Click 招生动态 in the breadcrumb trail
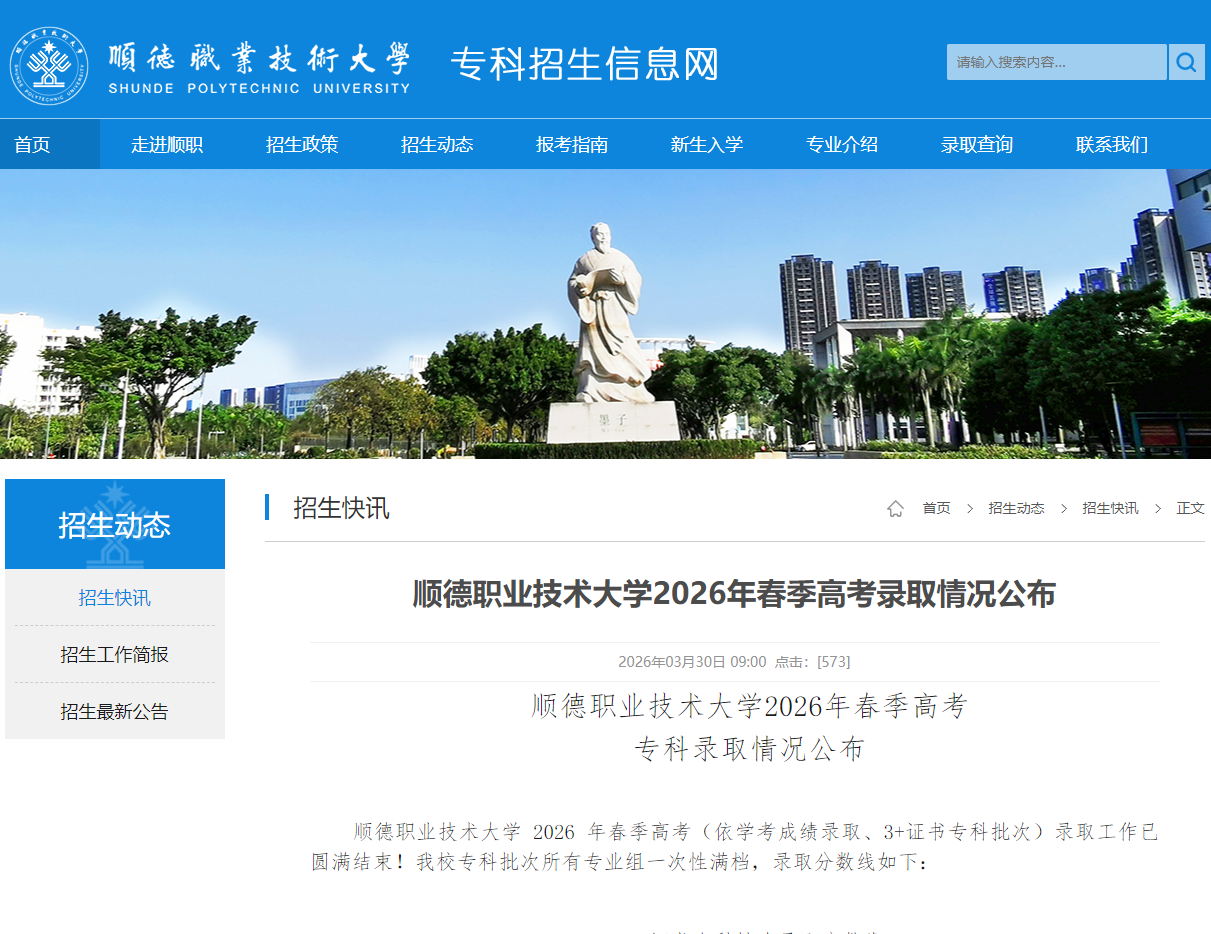This screenshot has height=934, width=1211. point(1015,508)
